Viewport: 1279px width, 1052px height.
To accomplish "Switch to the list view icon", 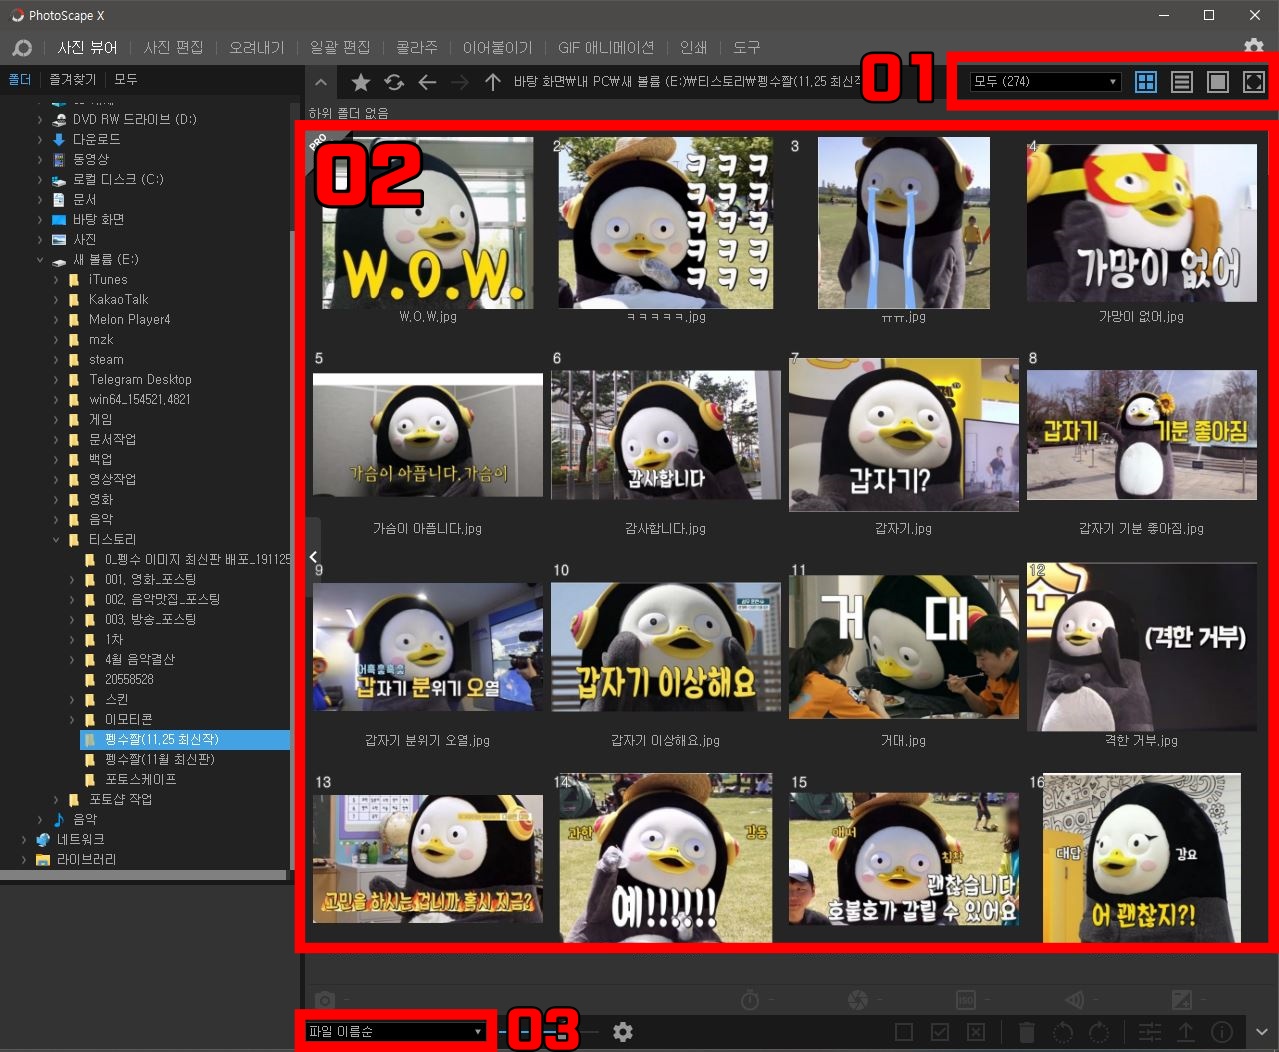I will pos(1182,82).
